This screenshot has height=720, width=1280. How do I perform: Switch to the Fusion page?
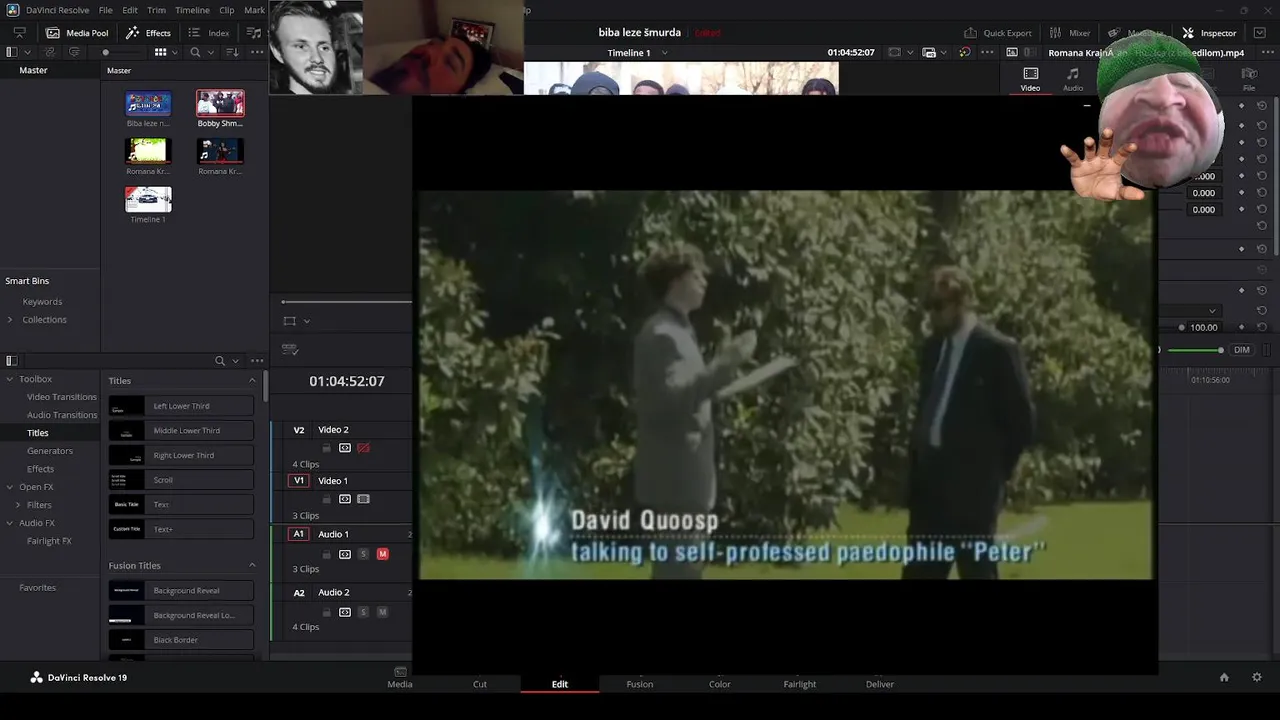pos(640,684)
